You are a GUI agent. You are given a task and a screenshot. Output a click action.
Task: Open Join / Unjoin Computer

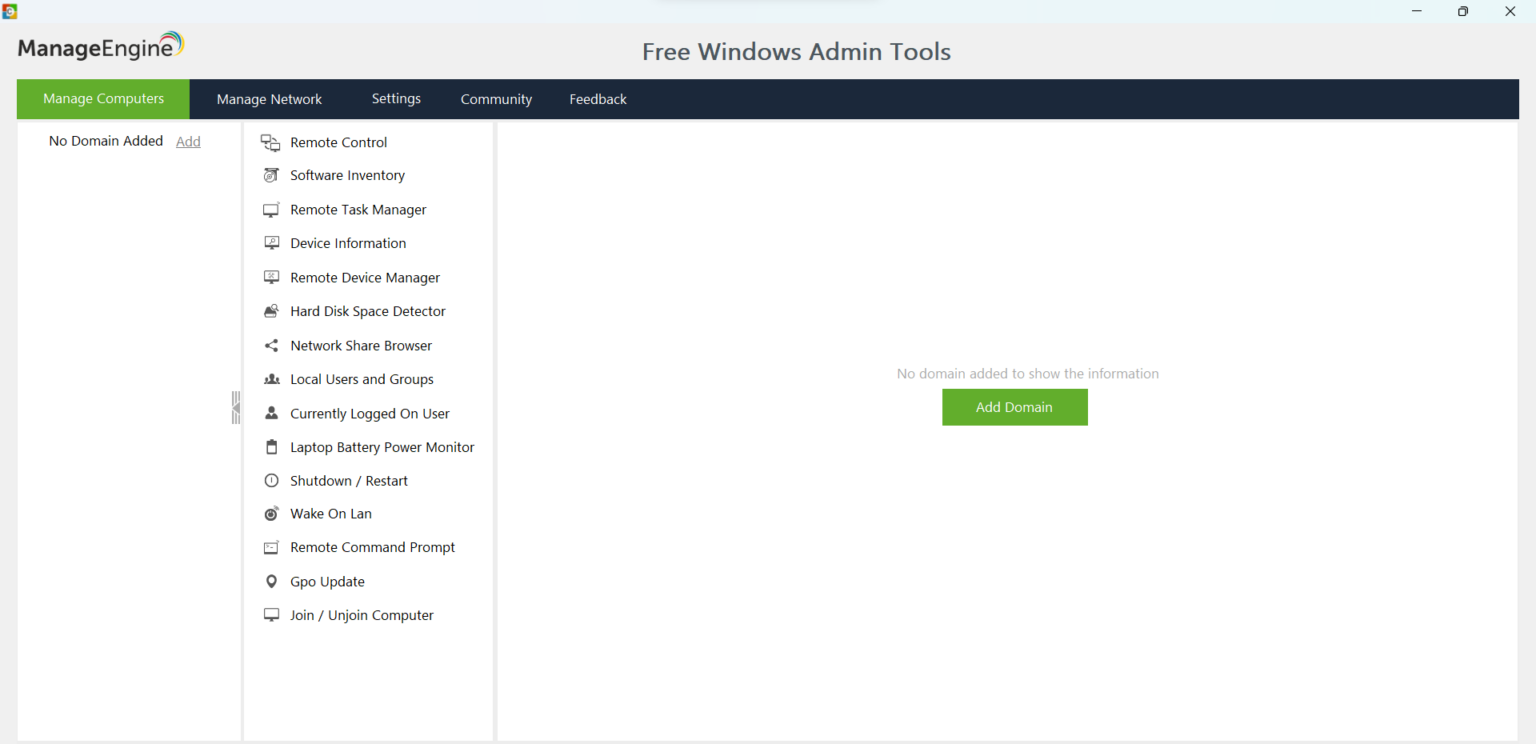click(x=361, y=615)
